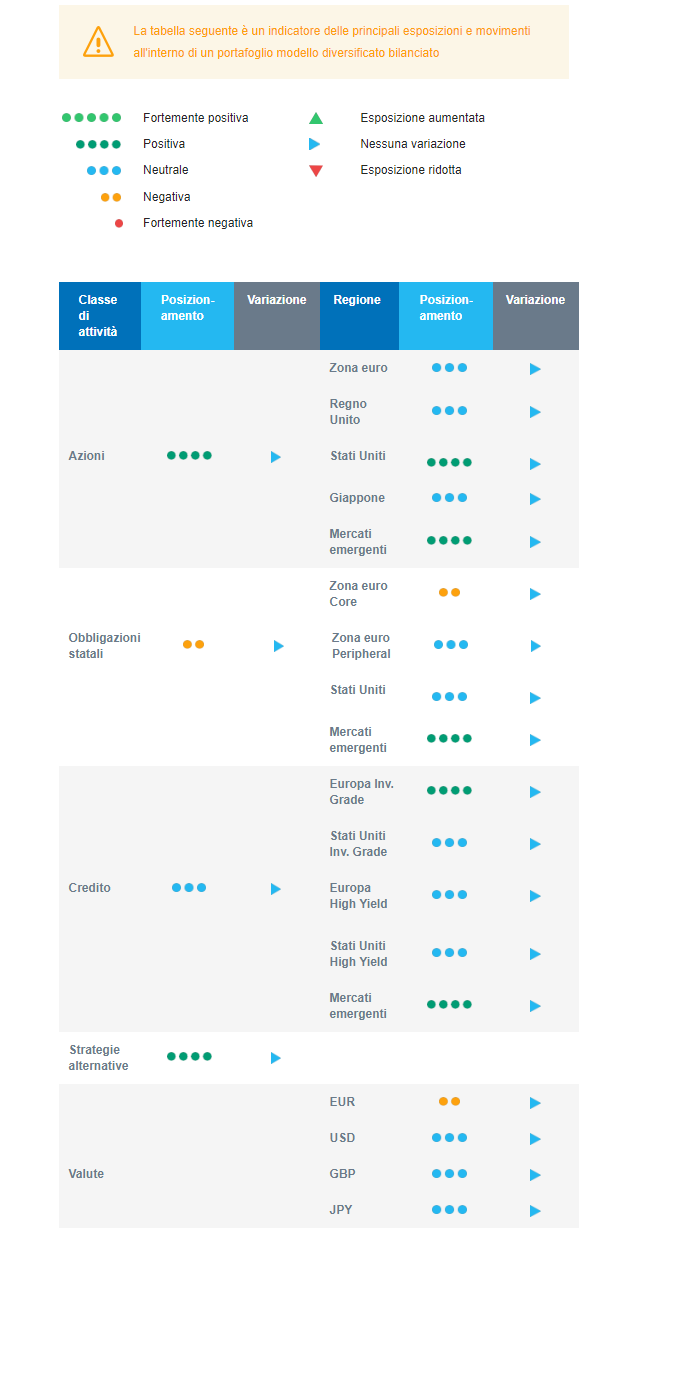Click the Fortemente positiva five green dots
The width and height of the screenshot is (700, 1400).
click(91, 118)
